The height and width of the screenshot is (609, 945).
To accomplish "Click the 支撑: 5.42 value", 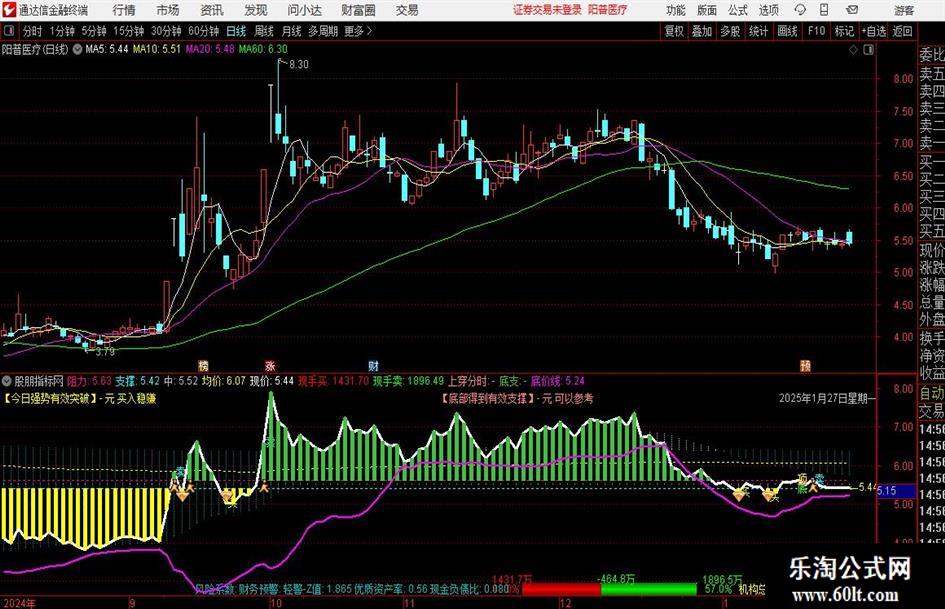I will (137, 381).
